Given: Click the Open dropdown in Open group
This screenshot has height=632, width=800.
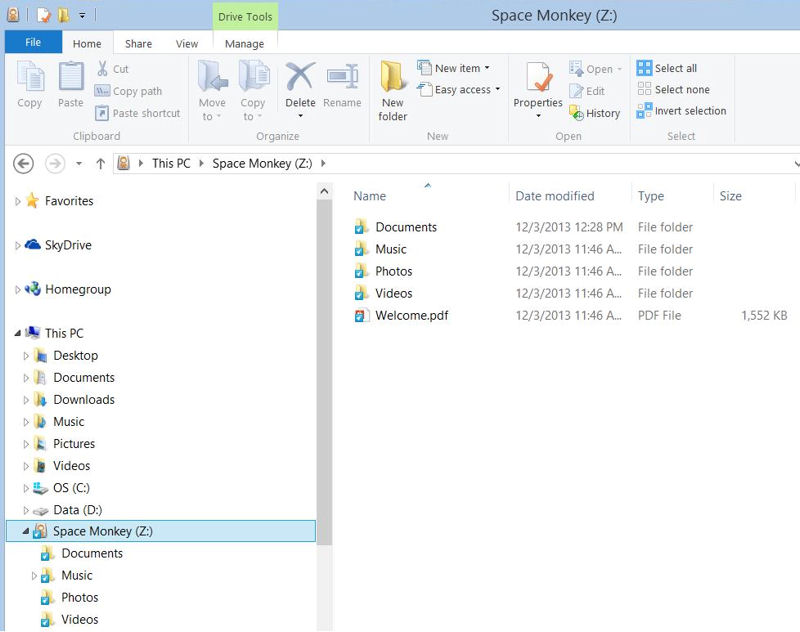Looking at the screenshot, I should tap(595, 68).
